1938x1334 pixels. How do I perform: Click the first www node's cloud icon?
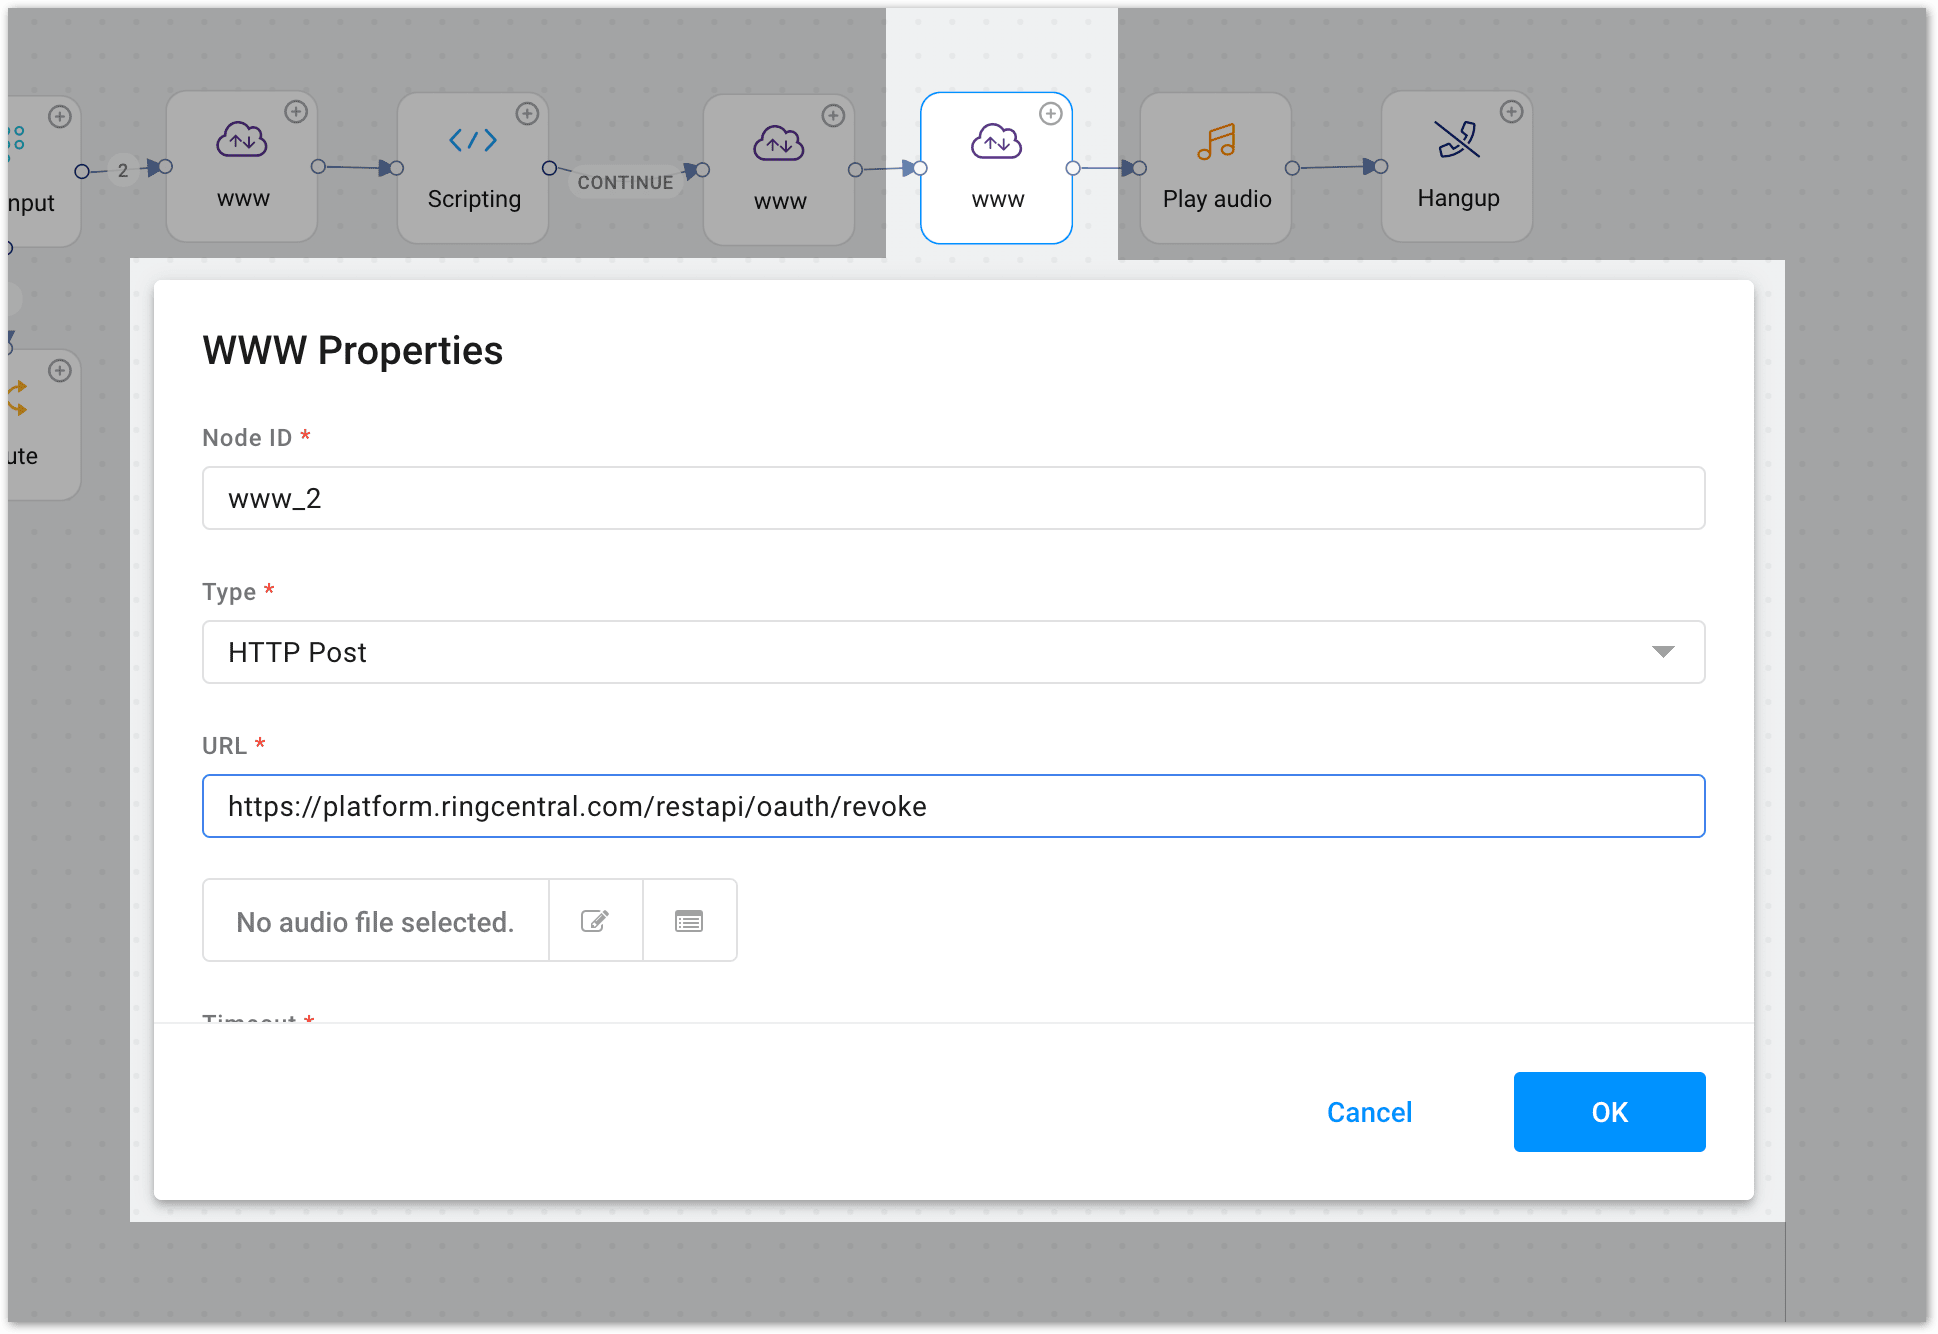click(241, 143)
